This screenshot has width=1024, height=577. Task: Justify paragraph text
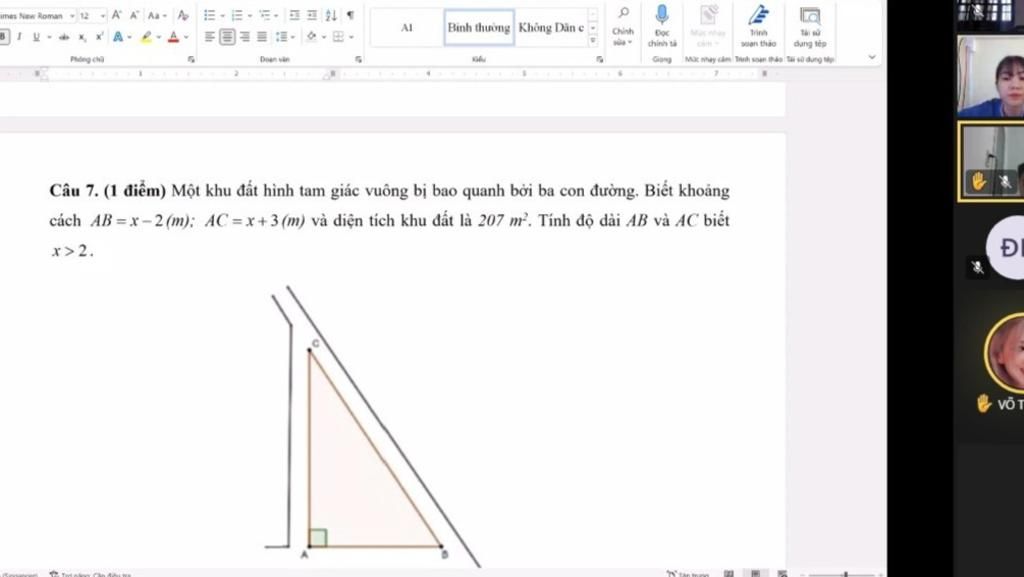(262, 37)
